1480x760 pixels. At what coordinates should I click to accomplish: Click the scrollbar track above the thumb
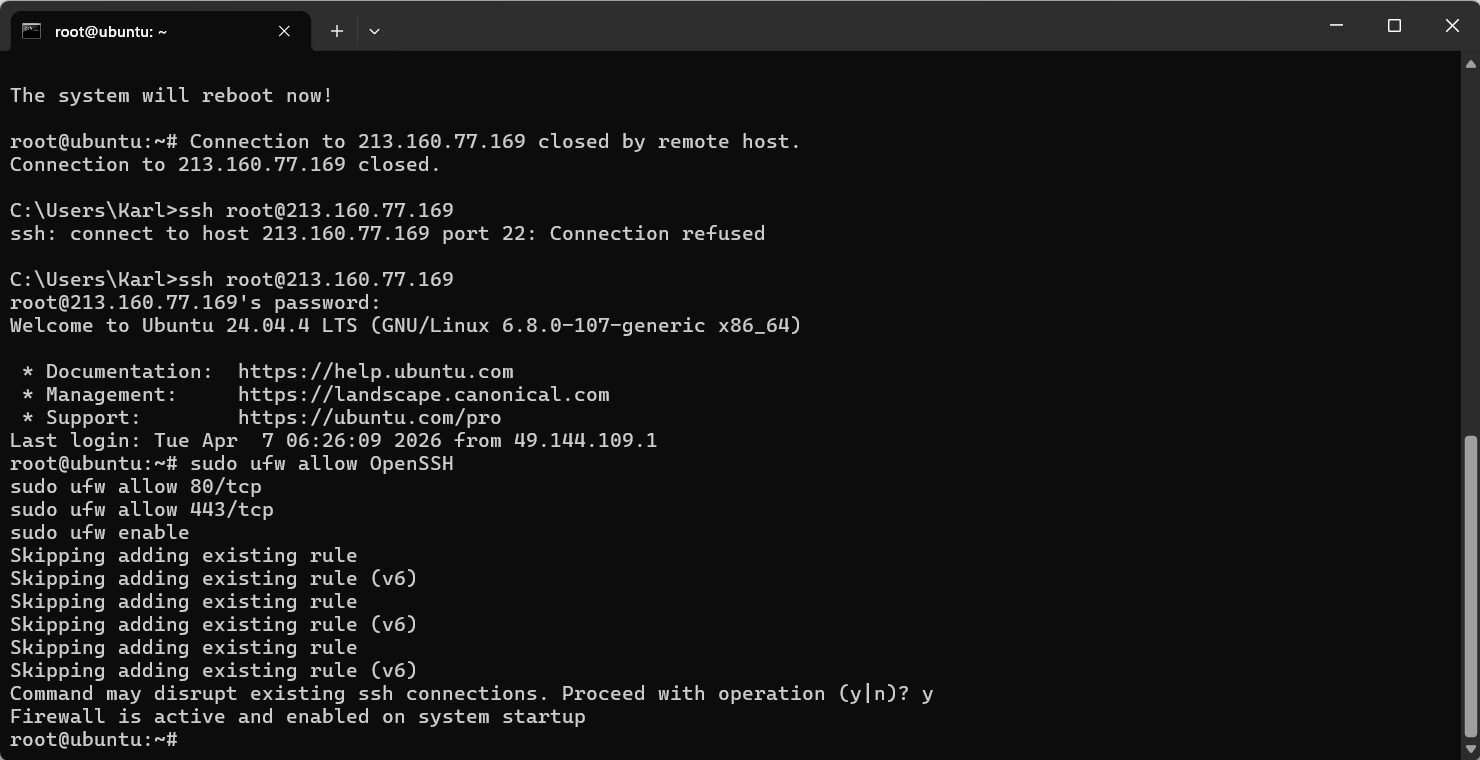(x=1471, y=250)
